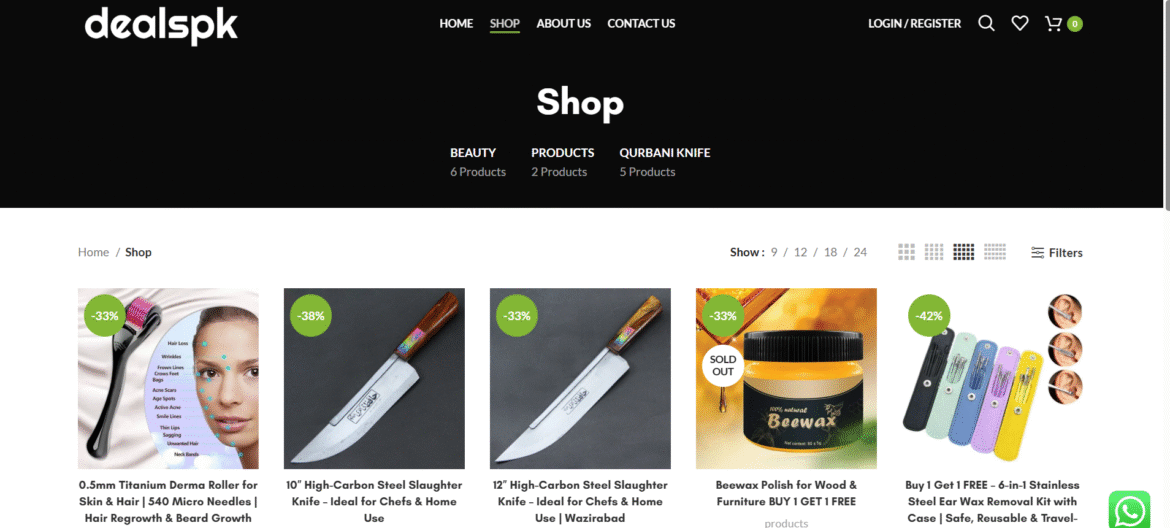This screenshot has width=1170, height=528.
Task: Expand the Filters panel
Action: click(x=1057, y=253)
